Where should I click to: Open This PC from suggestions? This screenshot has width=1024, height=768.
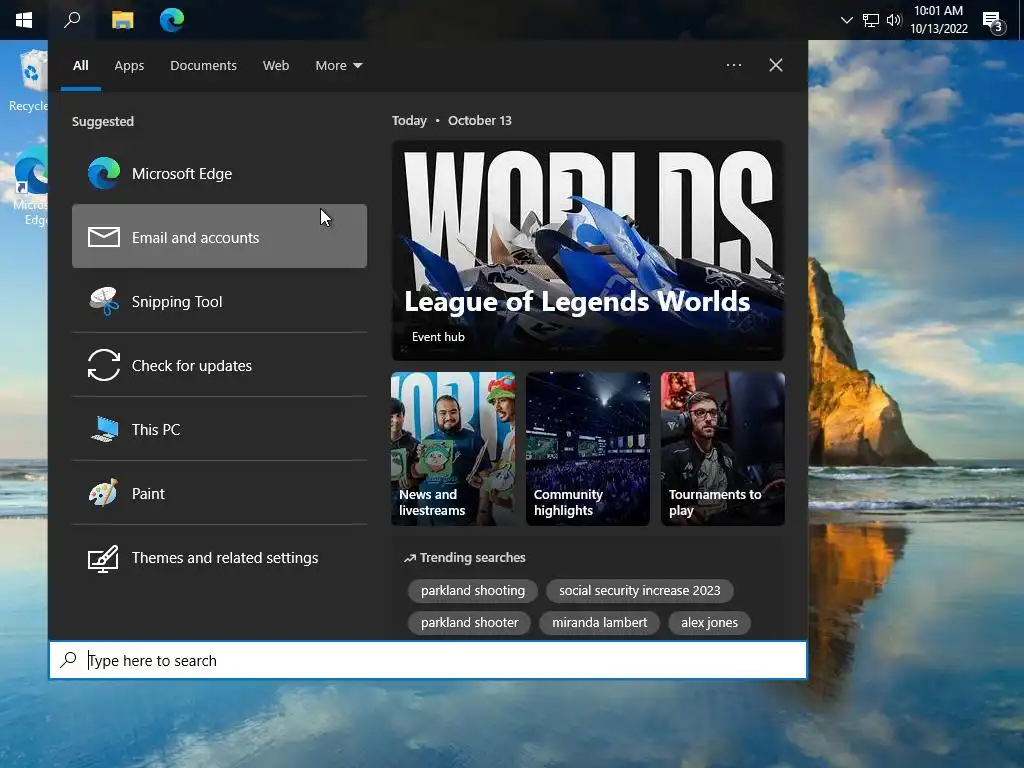[x=219, y=429]
